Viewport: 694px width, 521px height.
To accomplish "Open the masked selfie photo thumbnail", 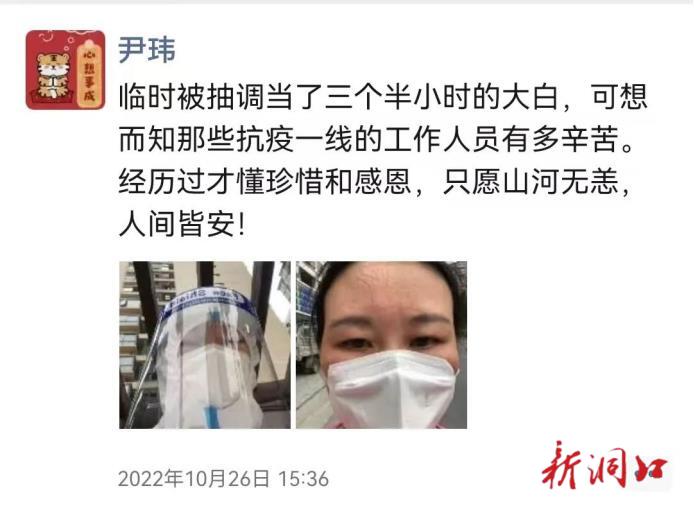I will (x=382, y=345).
